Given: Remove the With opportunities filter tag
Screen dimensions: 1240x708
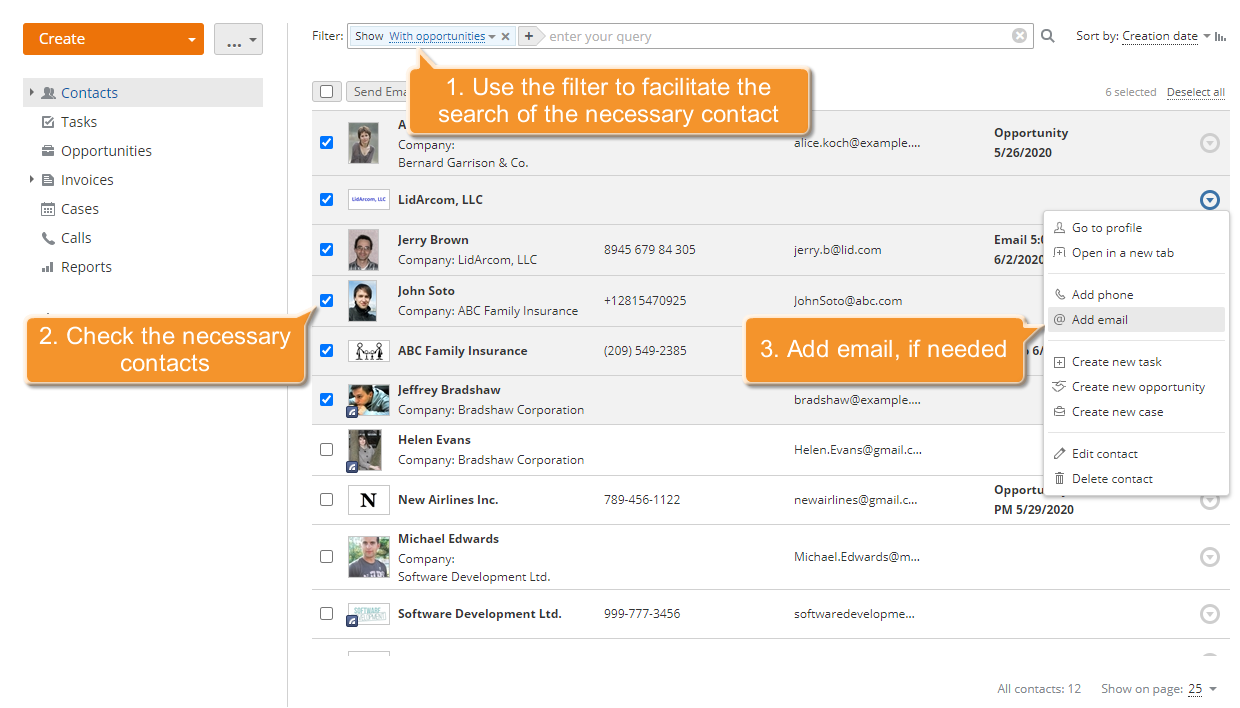Looking at the screenshot, I should [x=506, y=36].
